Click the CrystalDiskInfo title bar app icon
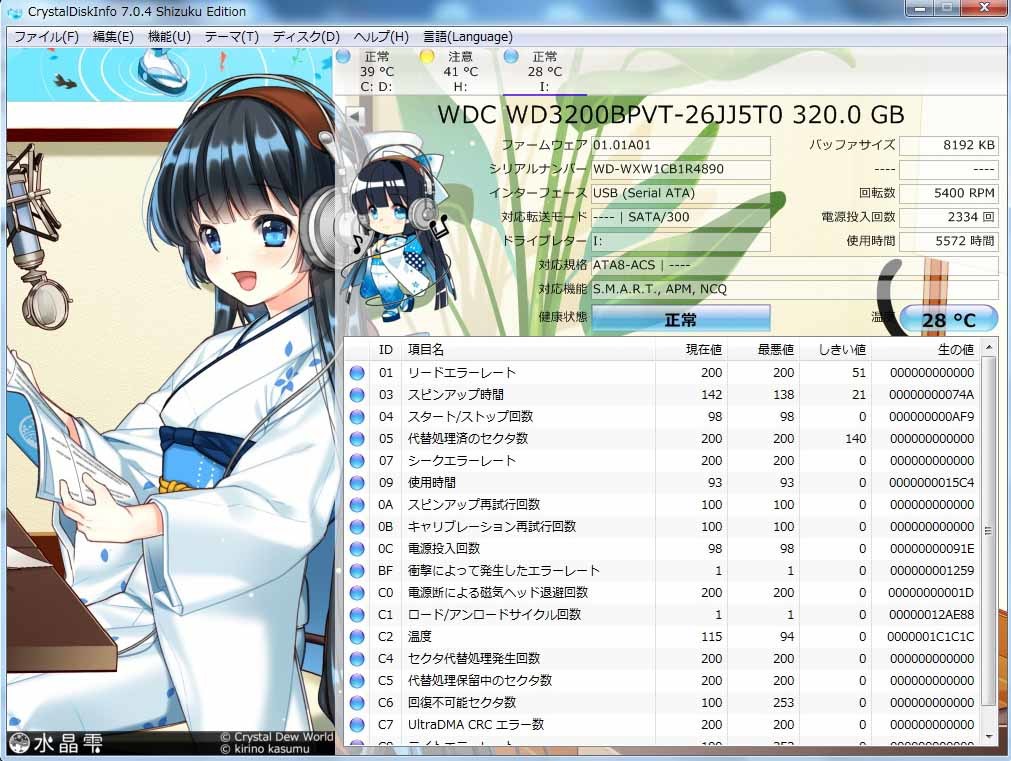Image resolution: width=1011 pixels, height=761 pixels. (x=15, y=12)
